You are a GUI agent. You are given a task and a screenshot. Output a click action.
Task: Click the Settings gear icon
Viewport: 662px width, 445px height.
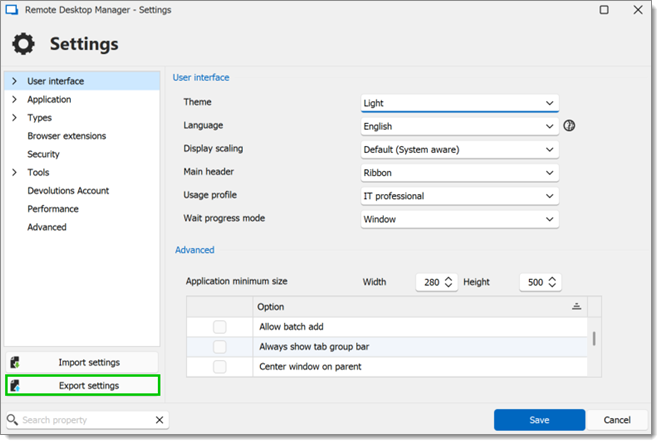click(23, 44)
